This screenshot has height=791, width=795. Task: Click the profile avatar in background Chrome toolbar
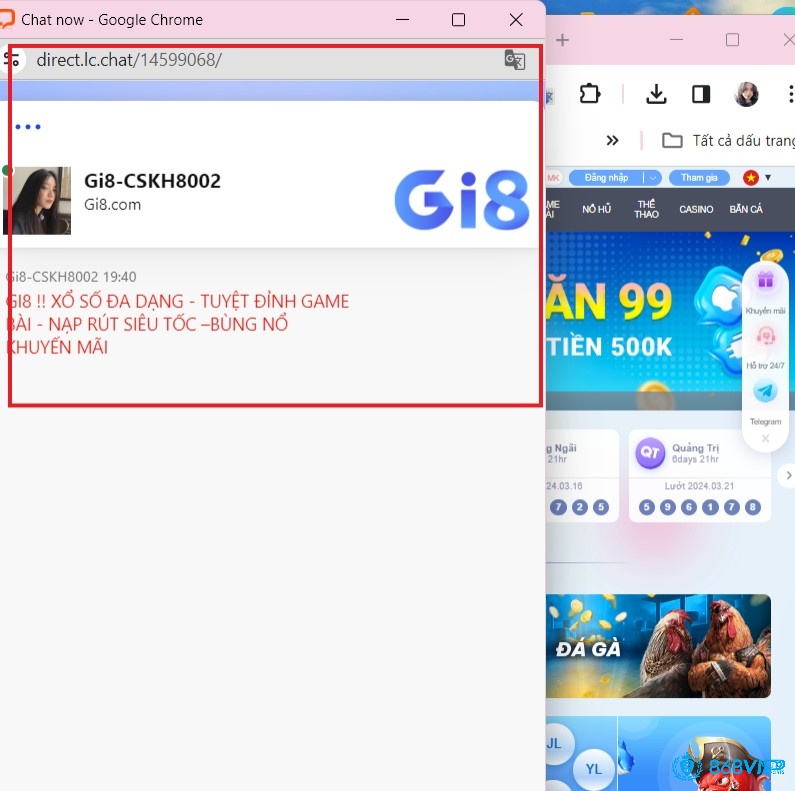(746, 94)
